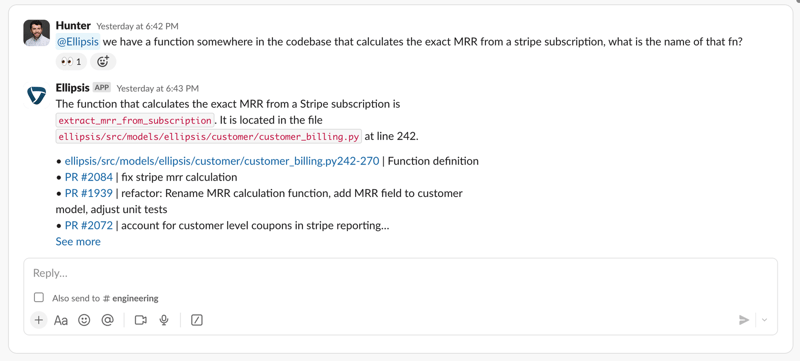The height and width of the screenshot is (361, 800).
Task: Click Hunter's profile avatar
Action: tap(37, 33)
